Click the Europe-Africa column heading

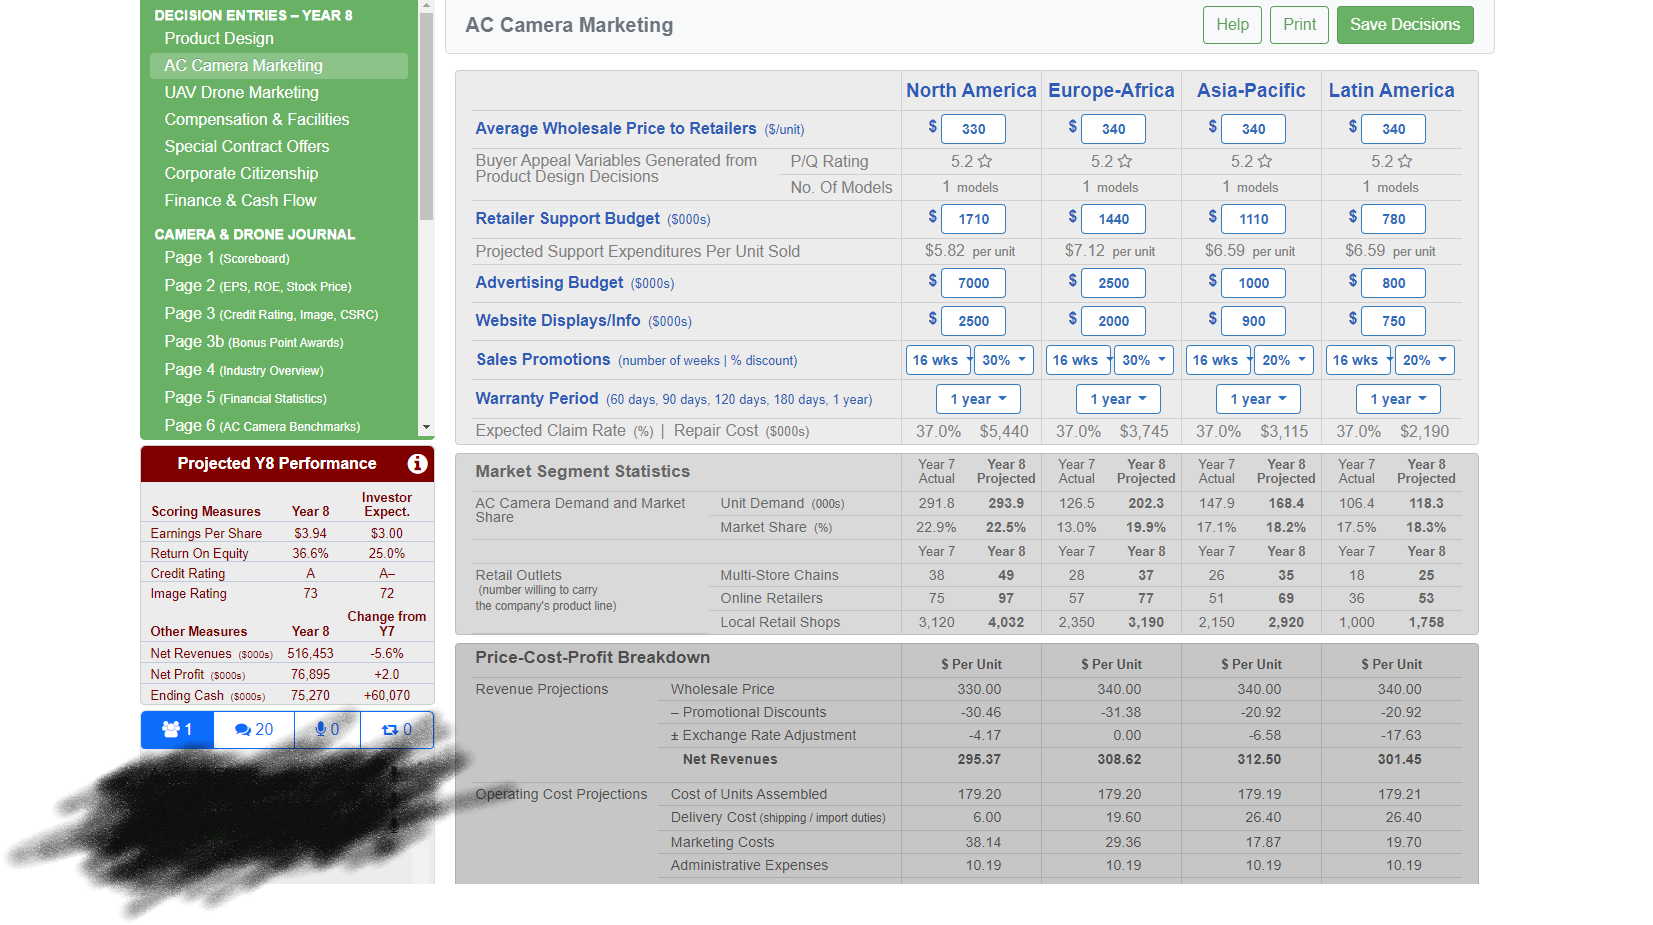pos(1111,91)
